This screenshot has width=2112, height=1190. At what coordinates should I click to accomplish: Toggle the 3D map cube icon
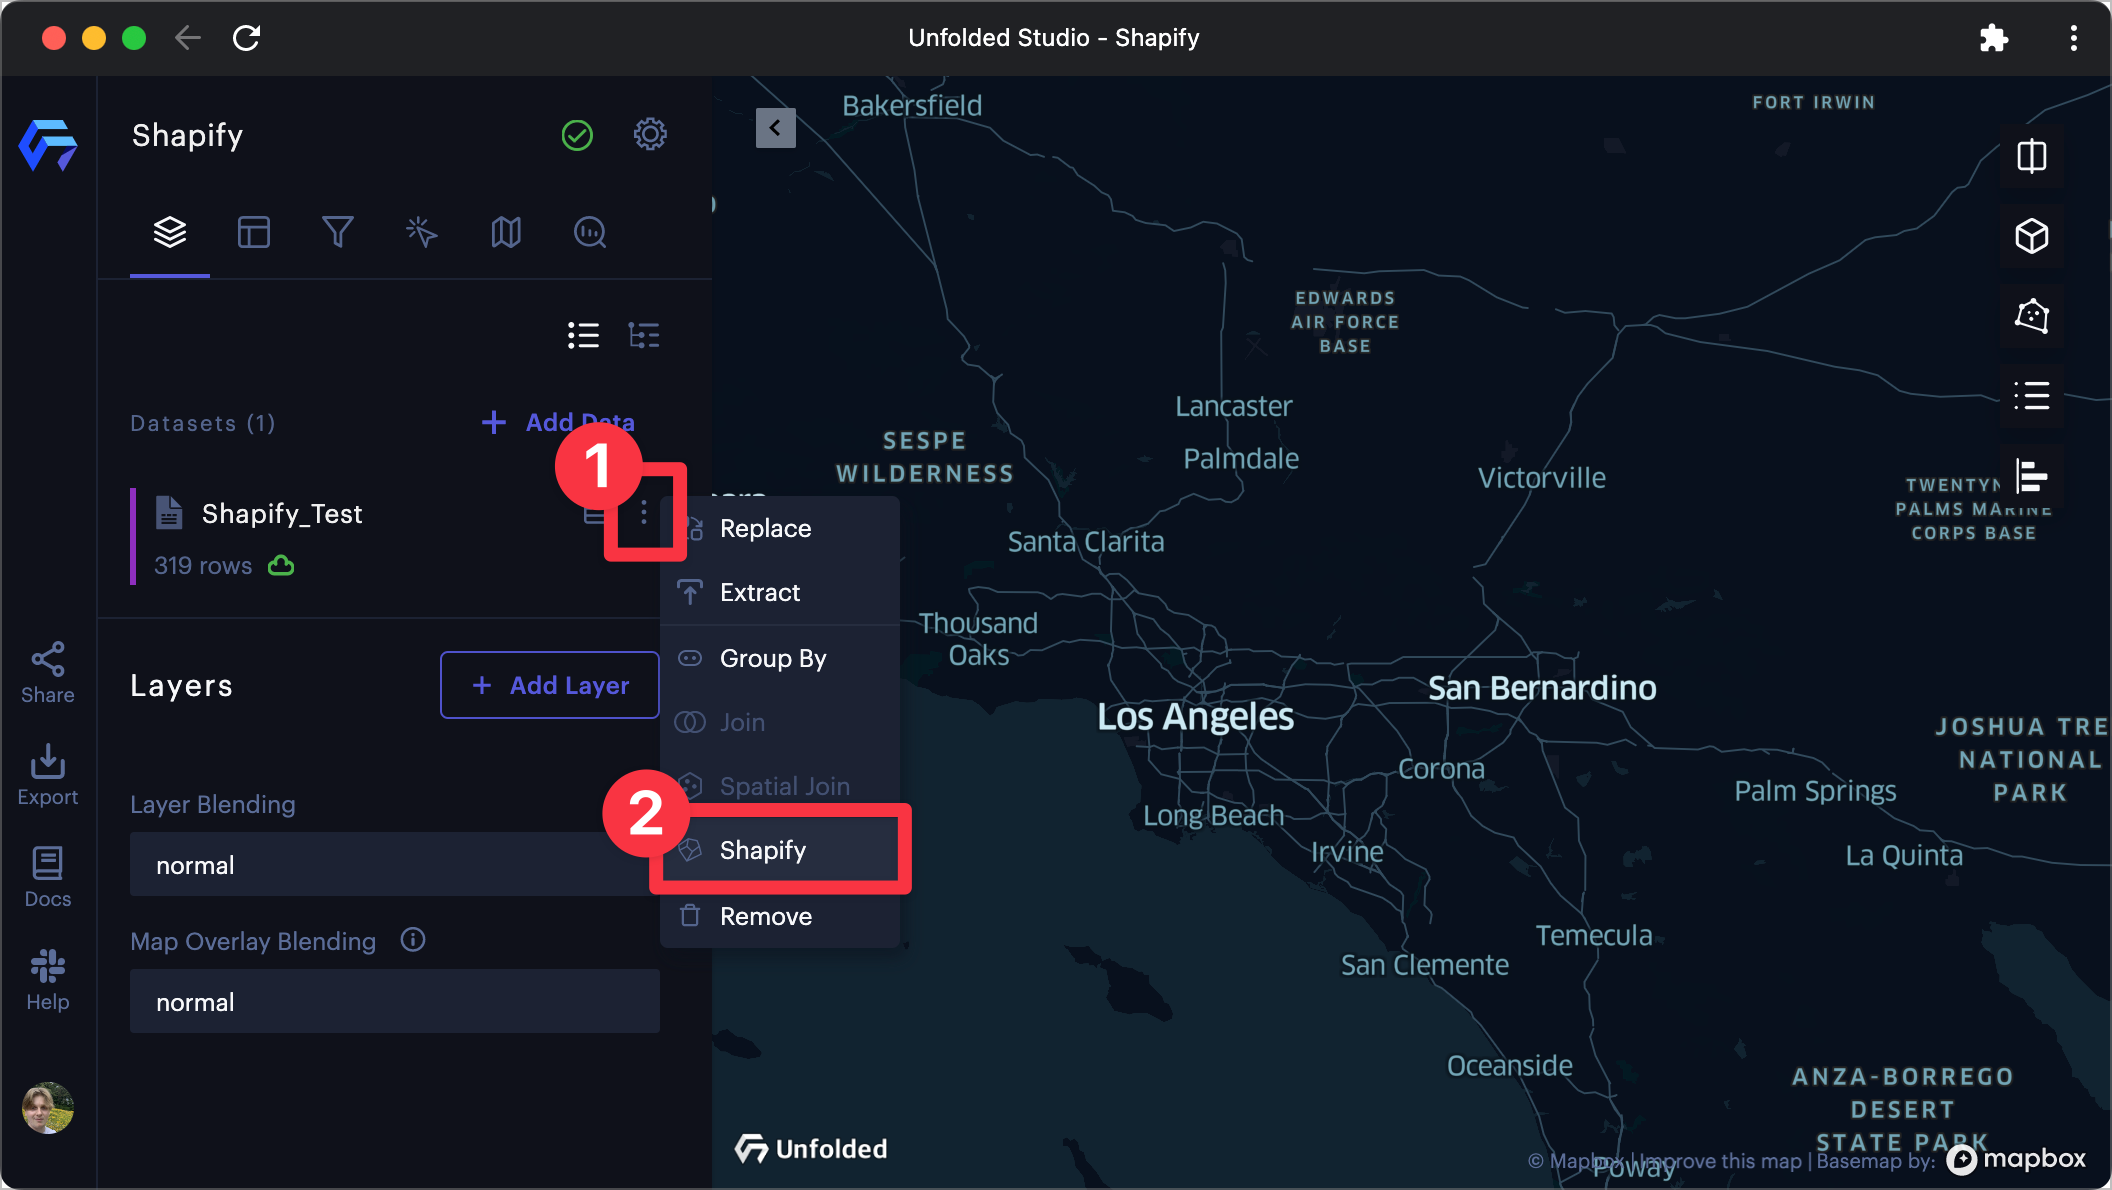[x=2031, y=237]
